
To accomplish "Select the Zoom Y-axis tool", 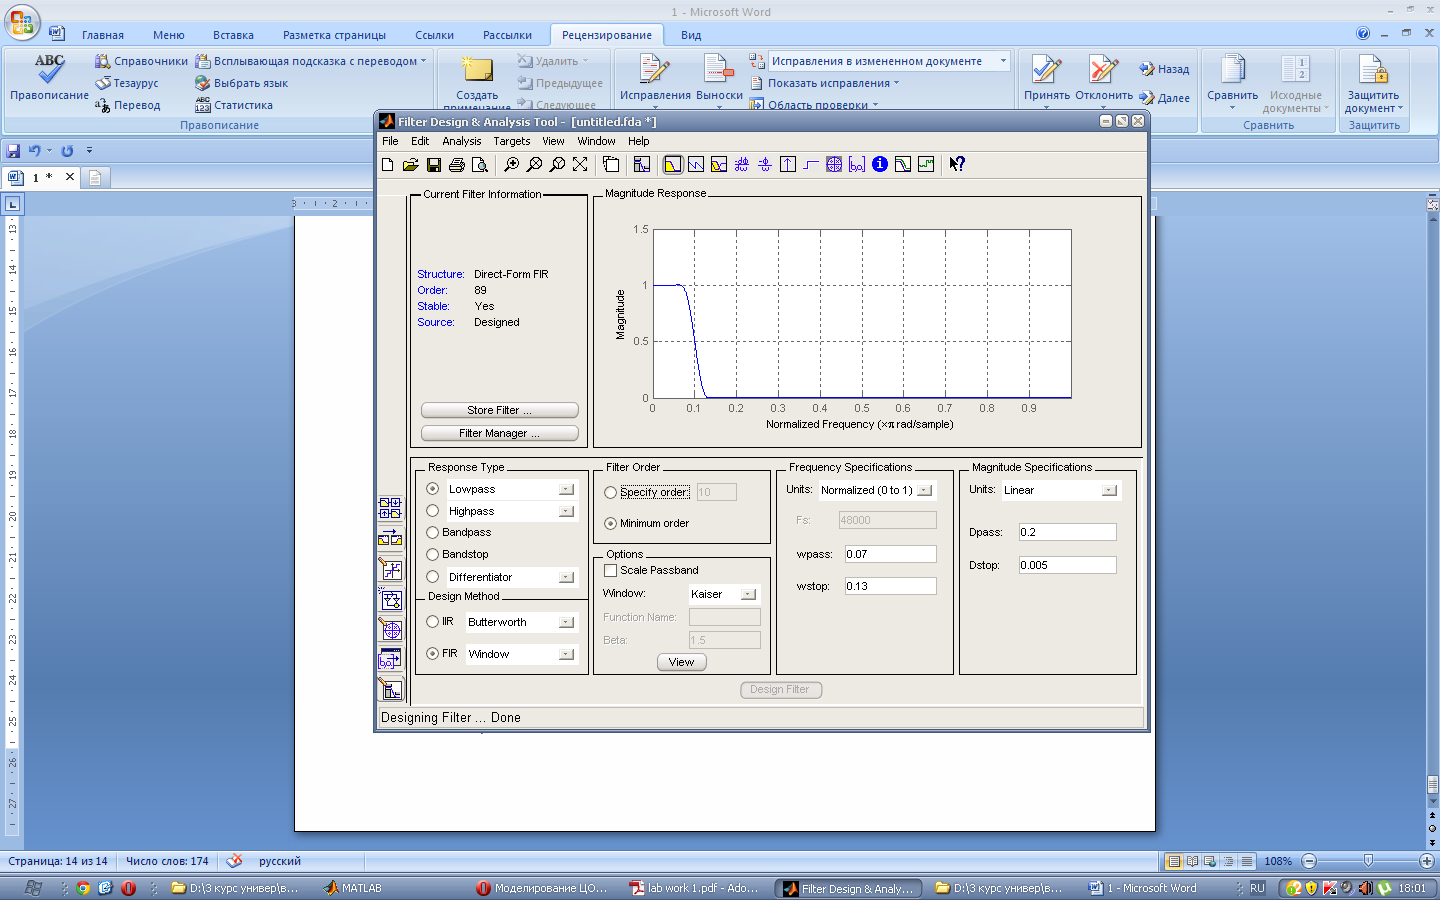I will (x=557, y=165).
